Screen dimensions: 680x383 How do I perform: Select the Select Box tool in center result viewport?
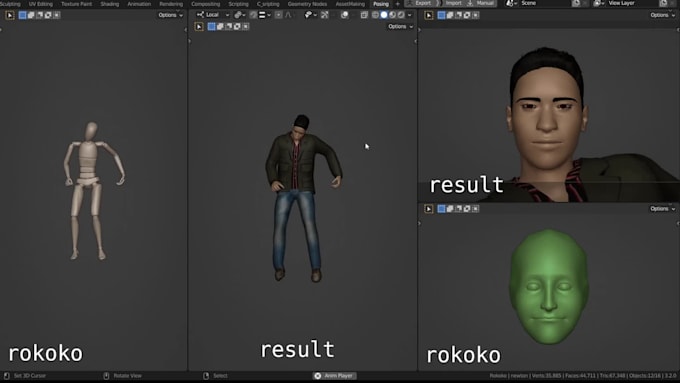199,27
